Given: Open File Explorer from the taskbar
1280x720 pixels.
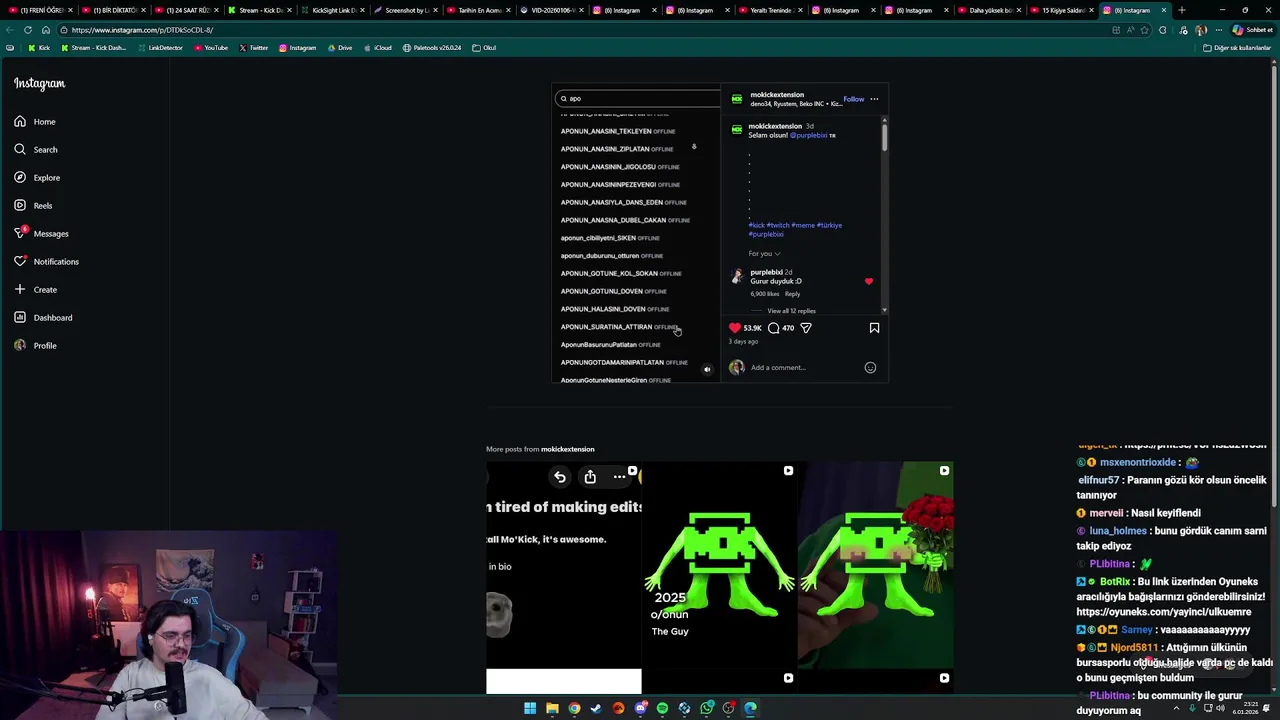Looking at the screenshot, I should 552,709.
